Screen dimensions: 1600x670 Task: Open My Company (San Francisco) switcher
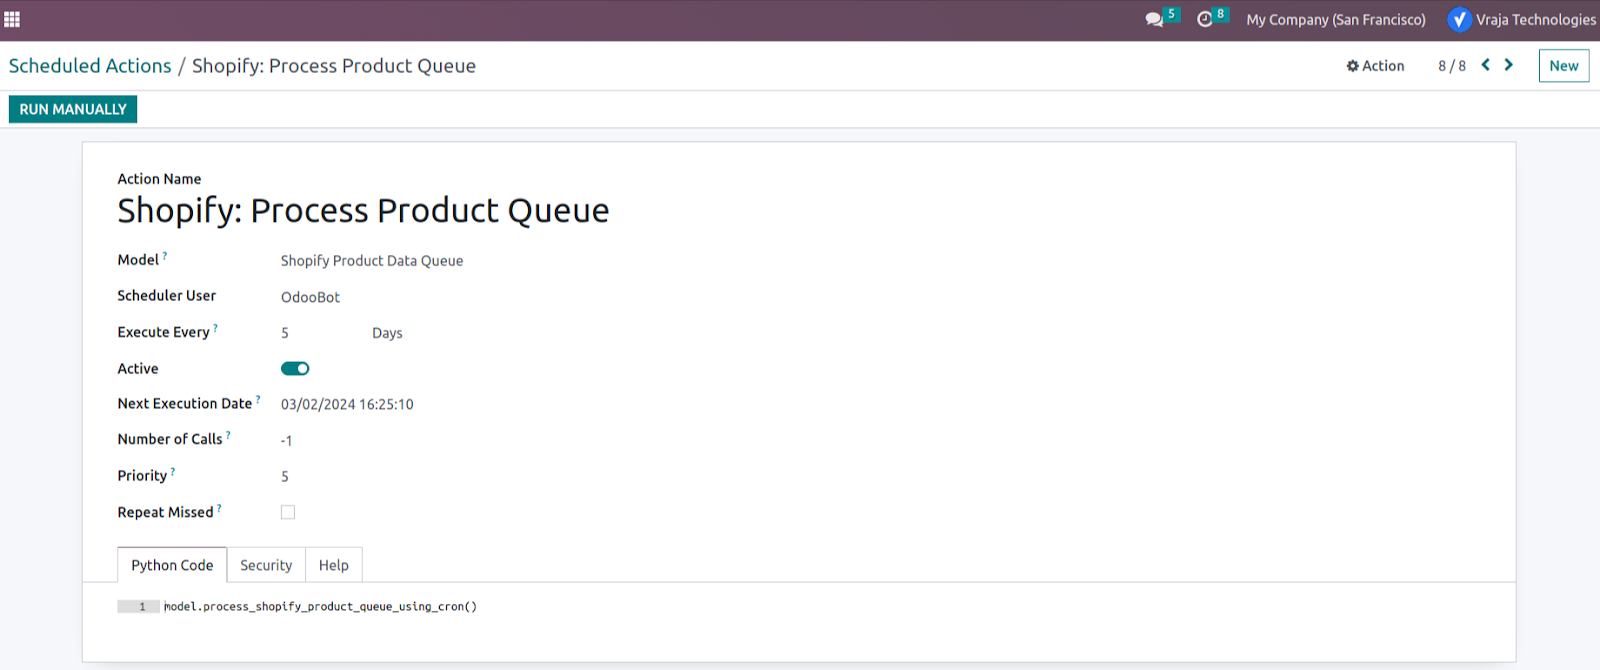tap(1336, 20)
